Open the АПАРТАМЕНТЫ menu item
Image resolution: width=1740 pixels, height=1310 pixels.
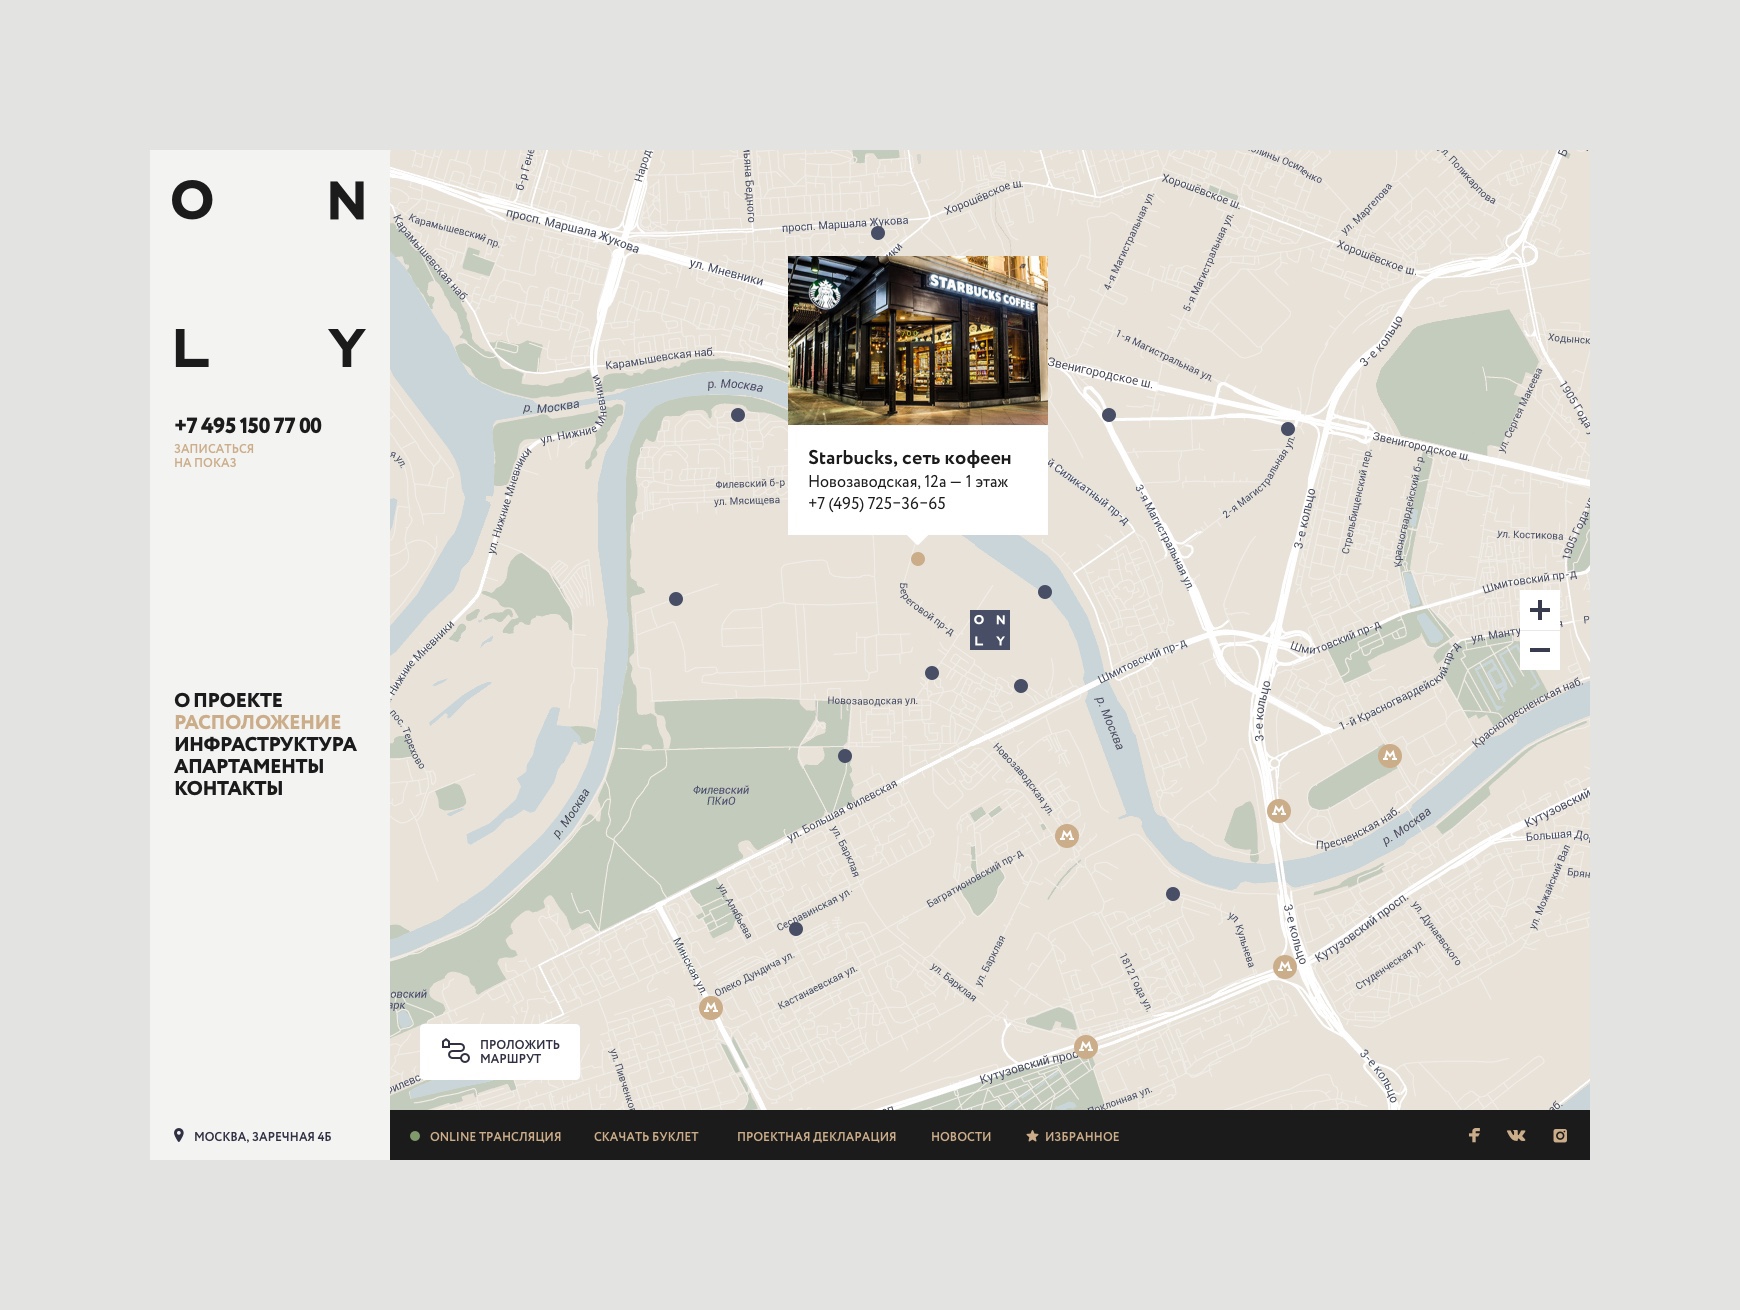coord(249,766)
